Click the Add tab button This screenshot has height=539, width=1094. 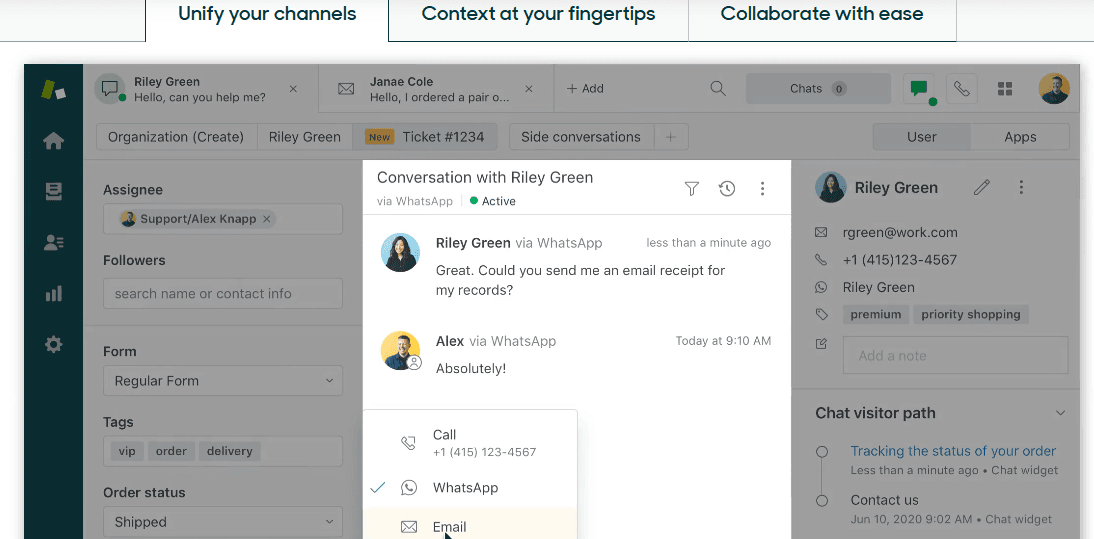tap(585, 89)
